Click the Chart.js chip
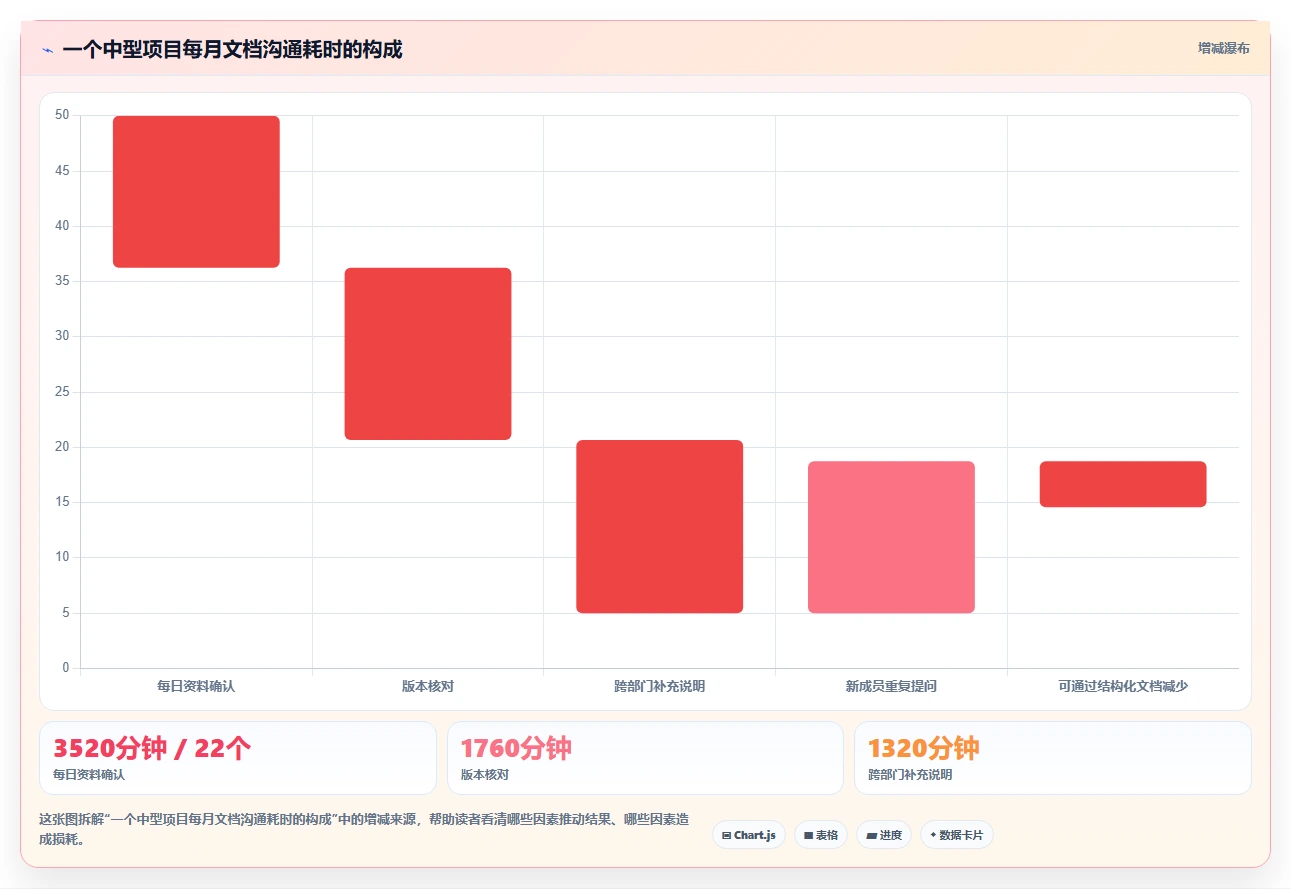The height and width of the screenshot is (889, 1291). pos(749,835)
